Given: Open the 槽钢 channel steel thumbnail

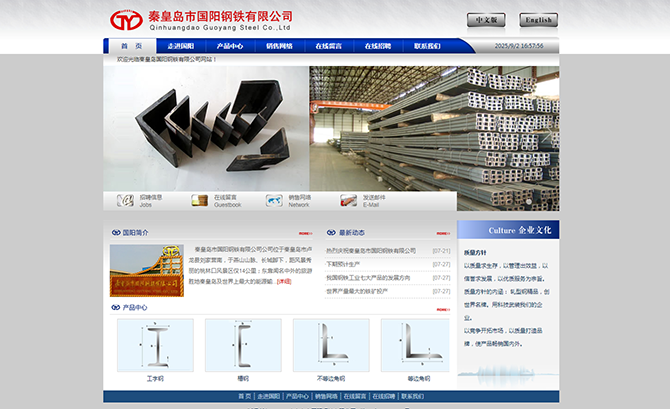Looking at the screenshot, I should (243, 346).
